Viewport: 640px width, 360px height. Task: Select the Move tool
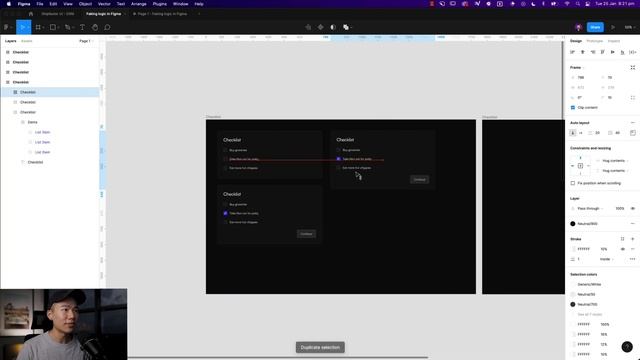point(22,27)
